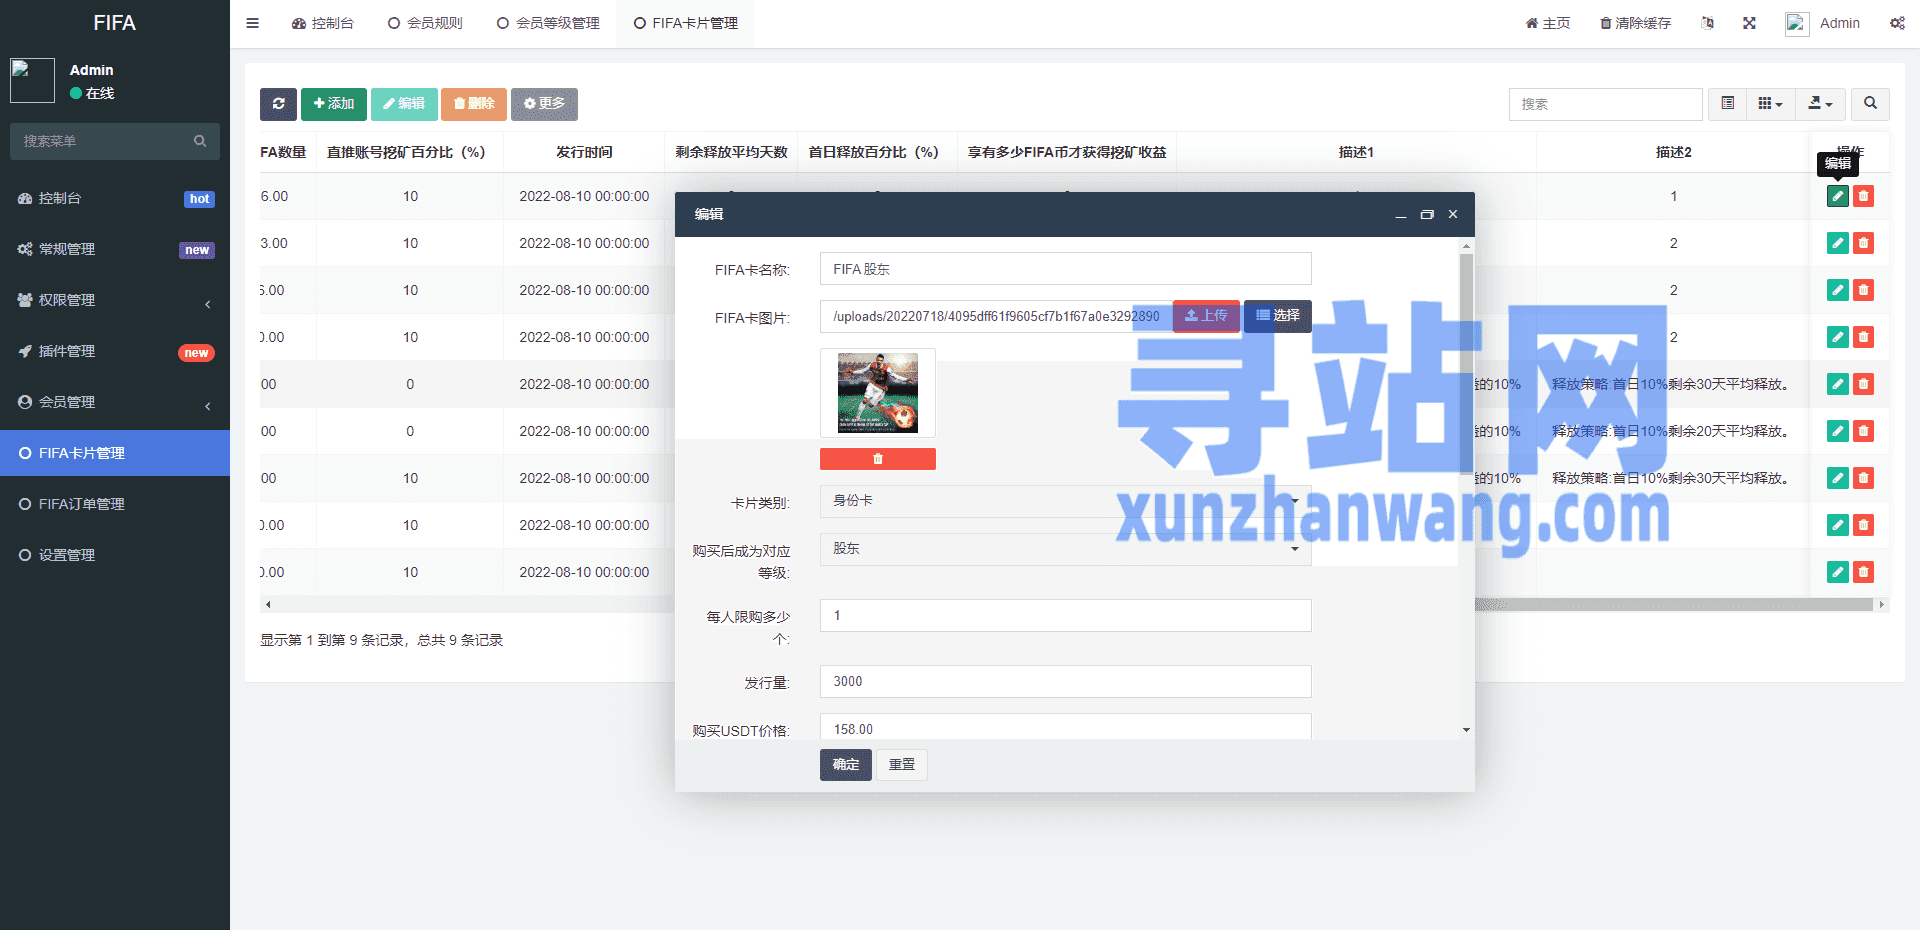The image size is (1920, 930).
Task: Click delete icon in last table row
Action: (x=1863, y=572)
